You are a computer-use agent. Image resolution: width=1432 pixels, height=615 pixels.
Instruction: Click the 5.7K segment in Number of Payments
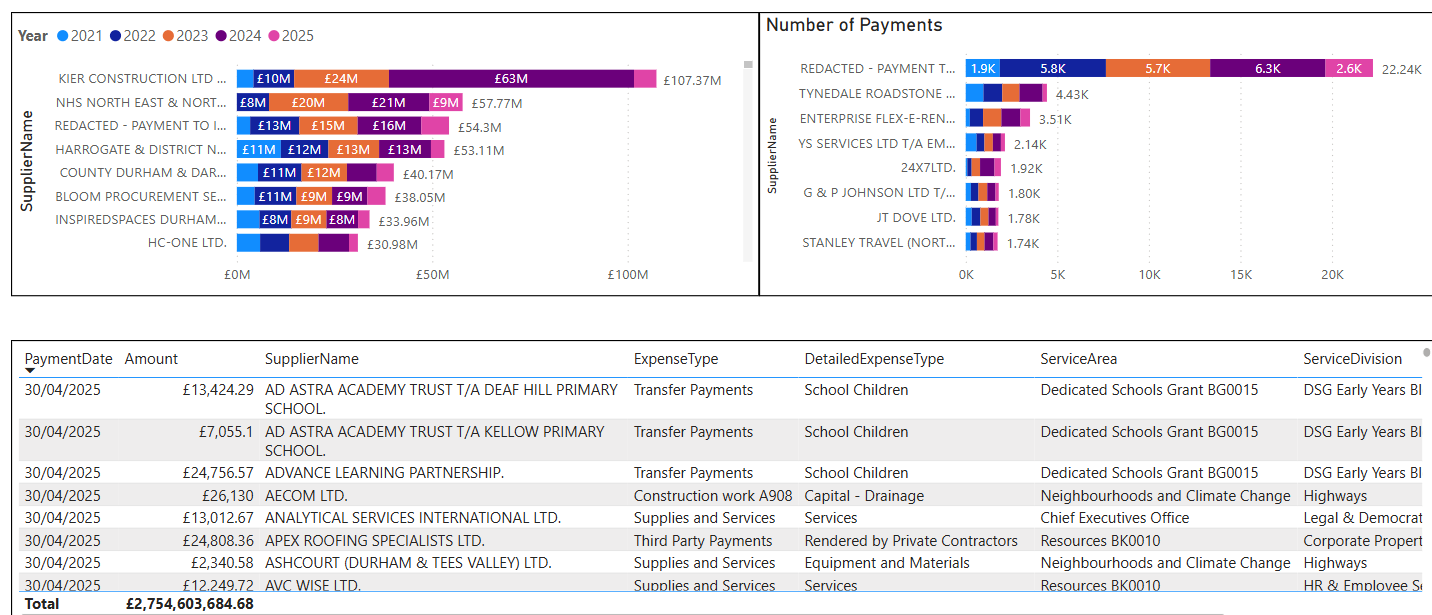click(1158, 68)
